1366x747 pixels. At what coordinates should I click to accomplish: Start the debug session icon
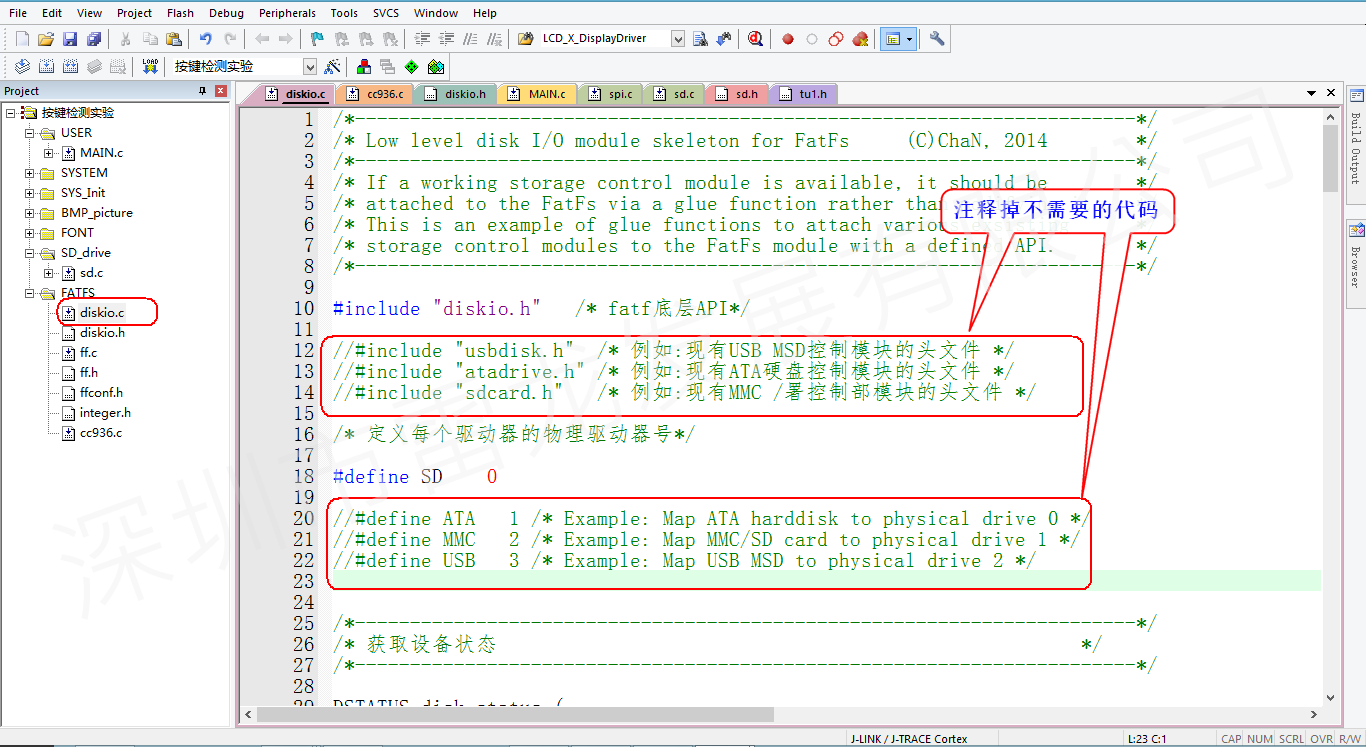(x=755, y=39)
